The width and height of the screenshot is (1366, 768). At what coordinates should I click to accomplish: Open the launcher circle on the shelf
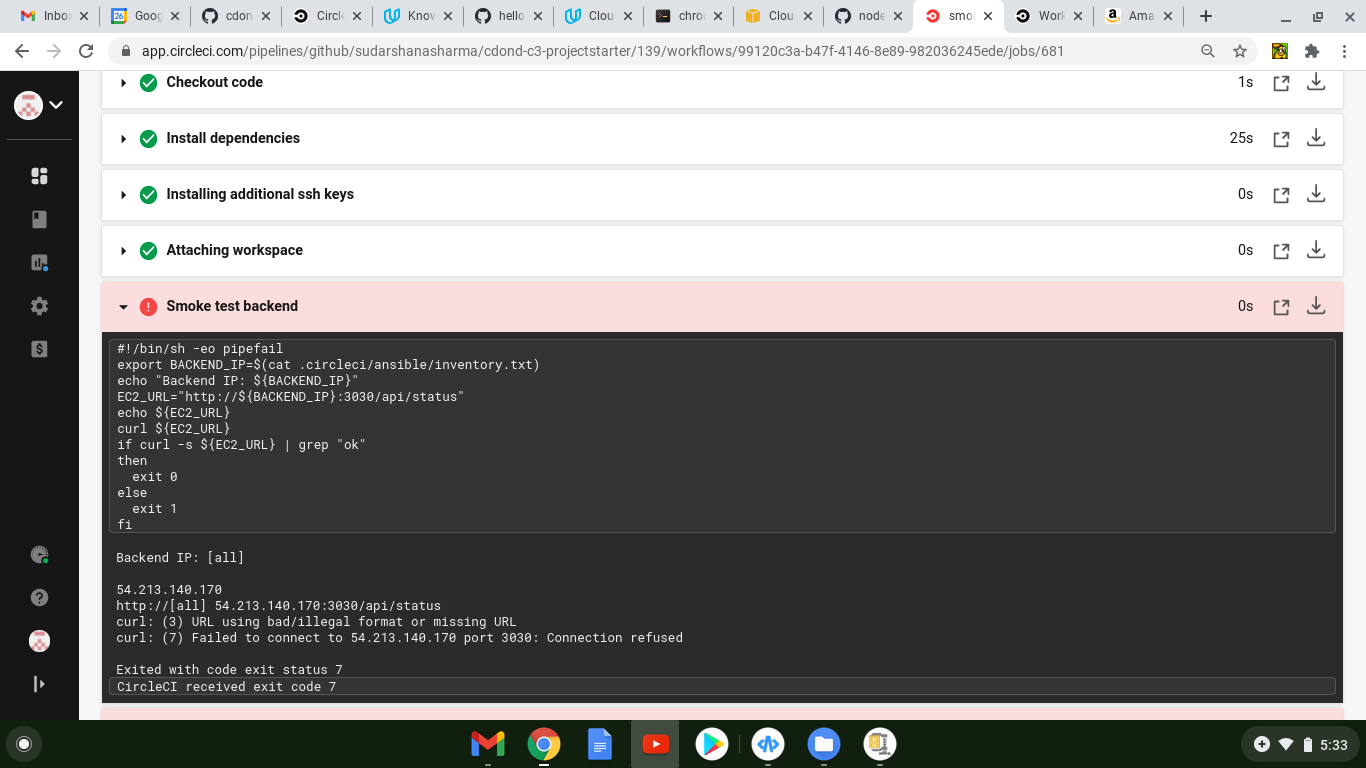pos(24,744)
